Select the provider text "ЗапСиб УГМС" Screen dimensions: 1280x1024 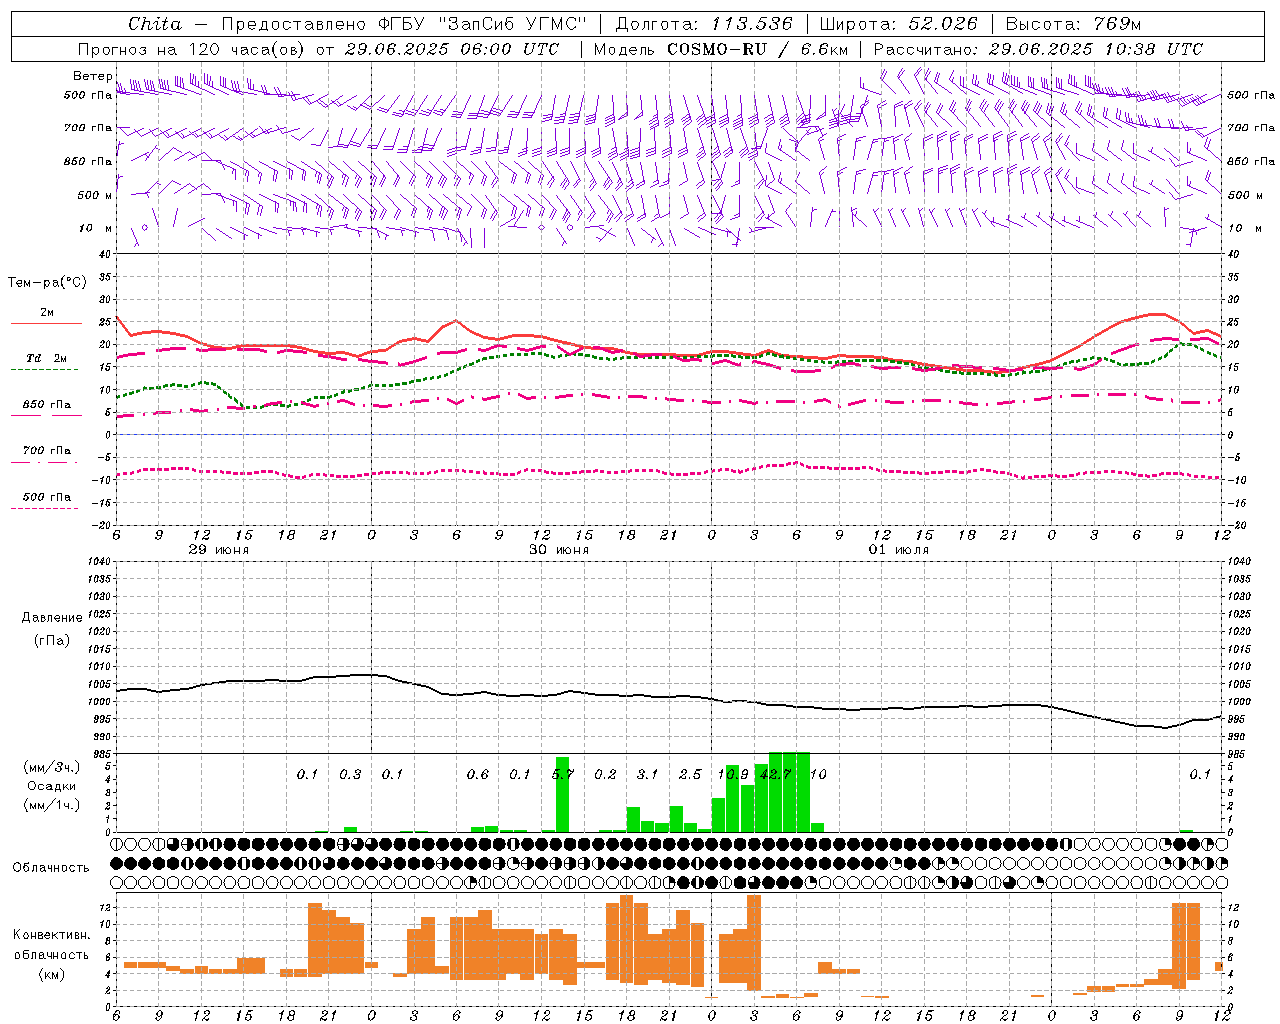click(513, 24)
